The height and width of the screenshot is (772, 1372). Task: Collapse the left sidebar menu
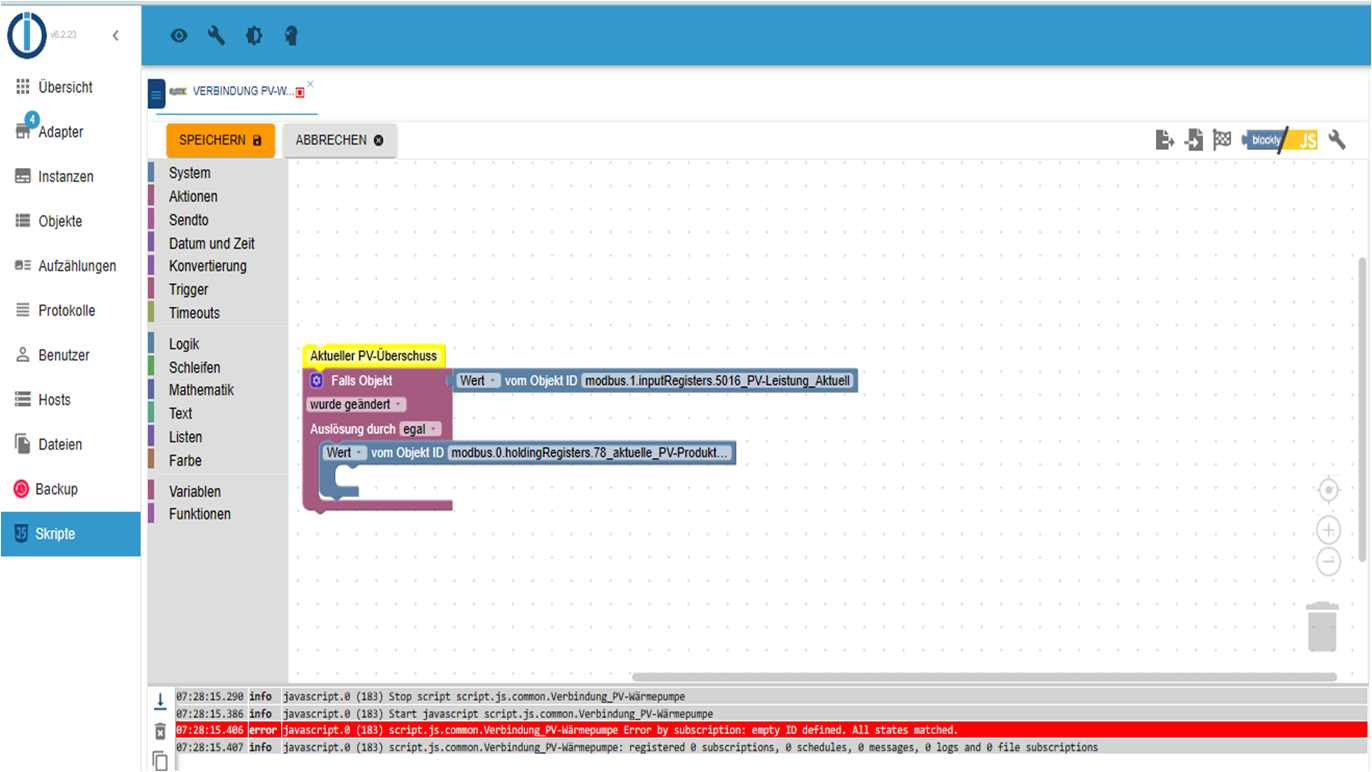(x=115, y=36)
